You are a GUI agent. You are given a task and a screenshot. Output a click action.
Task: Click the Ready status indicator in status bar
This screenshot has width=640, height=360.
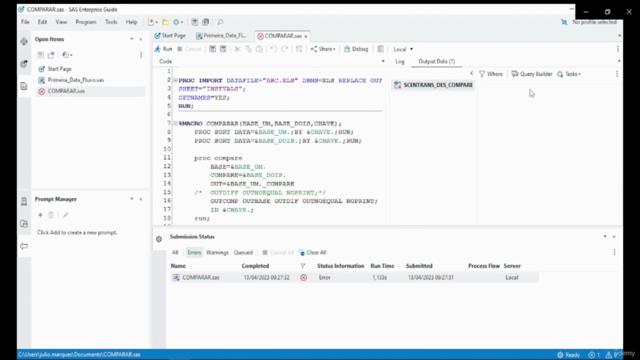click(x=569, y=355)
